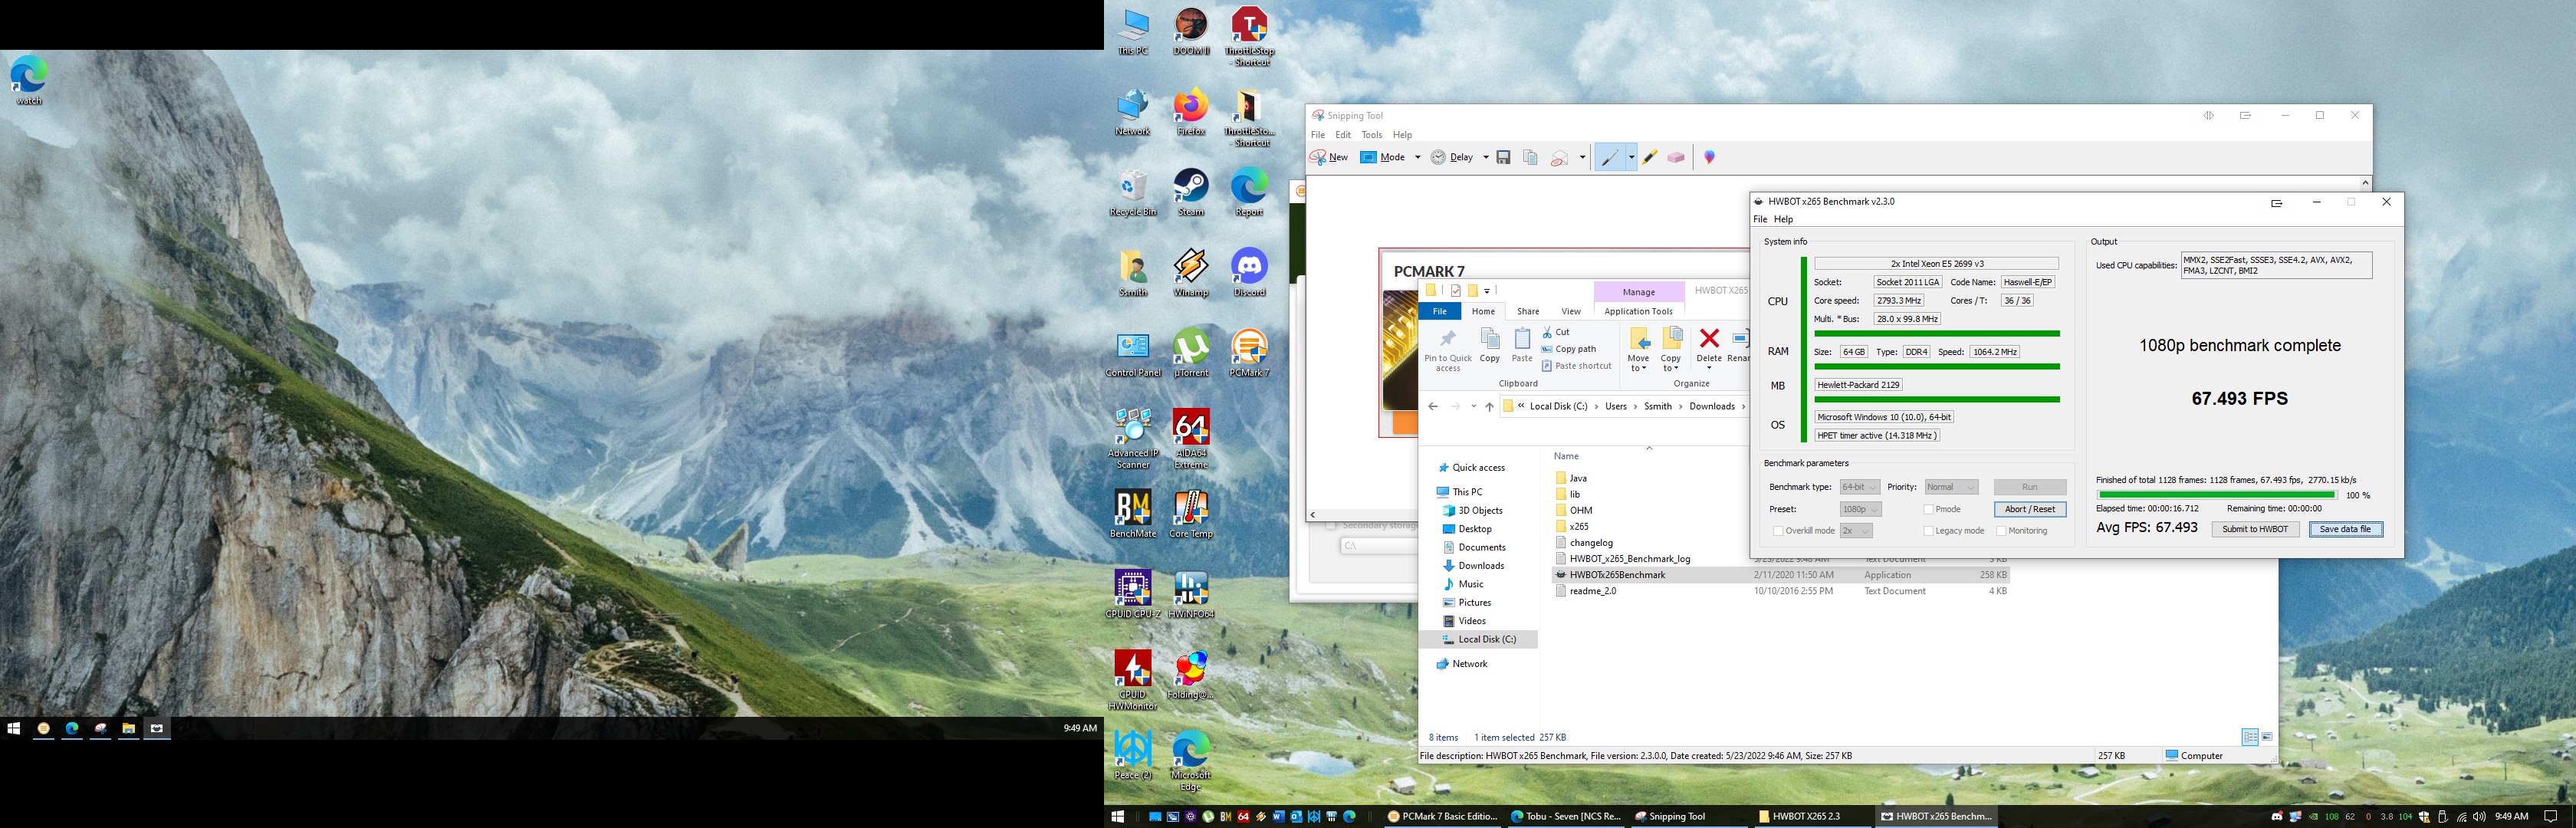This screenshot has height=828, width=2576.
Task: Select the HWBOTx265Benchmark file row
Action: pos(1780,575)
